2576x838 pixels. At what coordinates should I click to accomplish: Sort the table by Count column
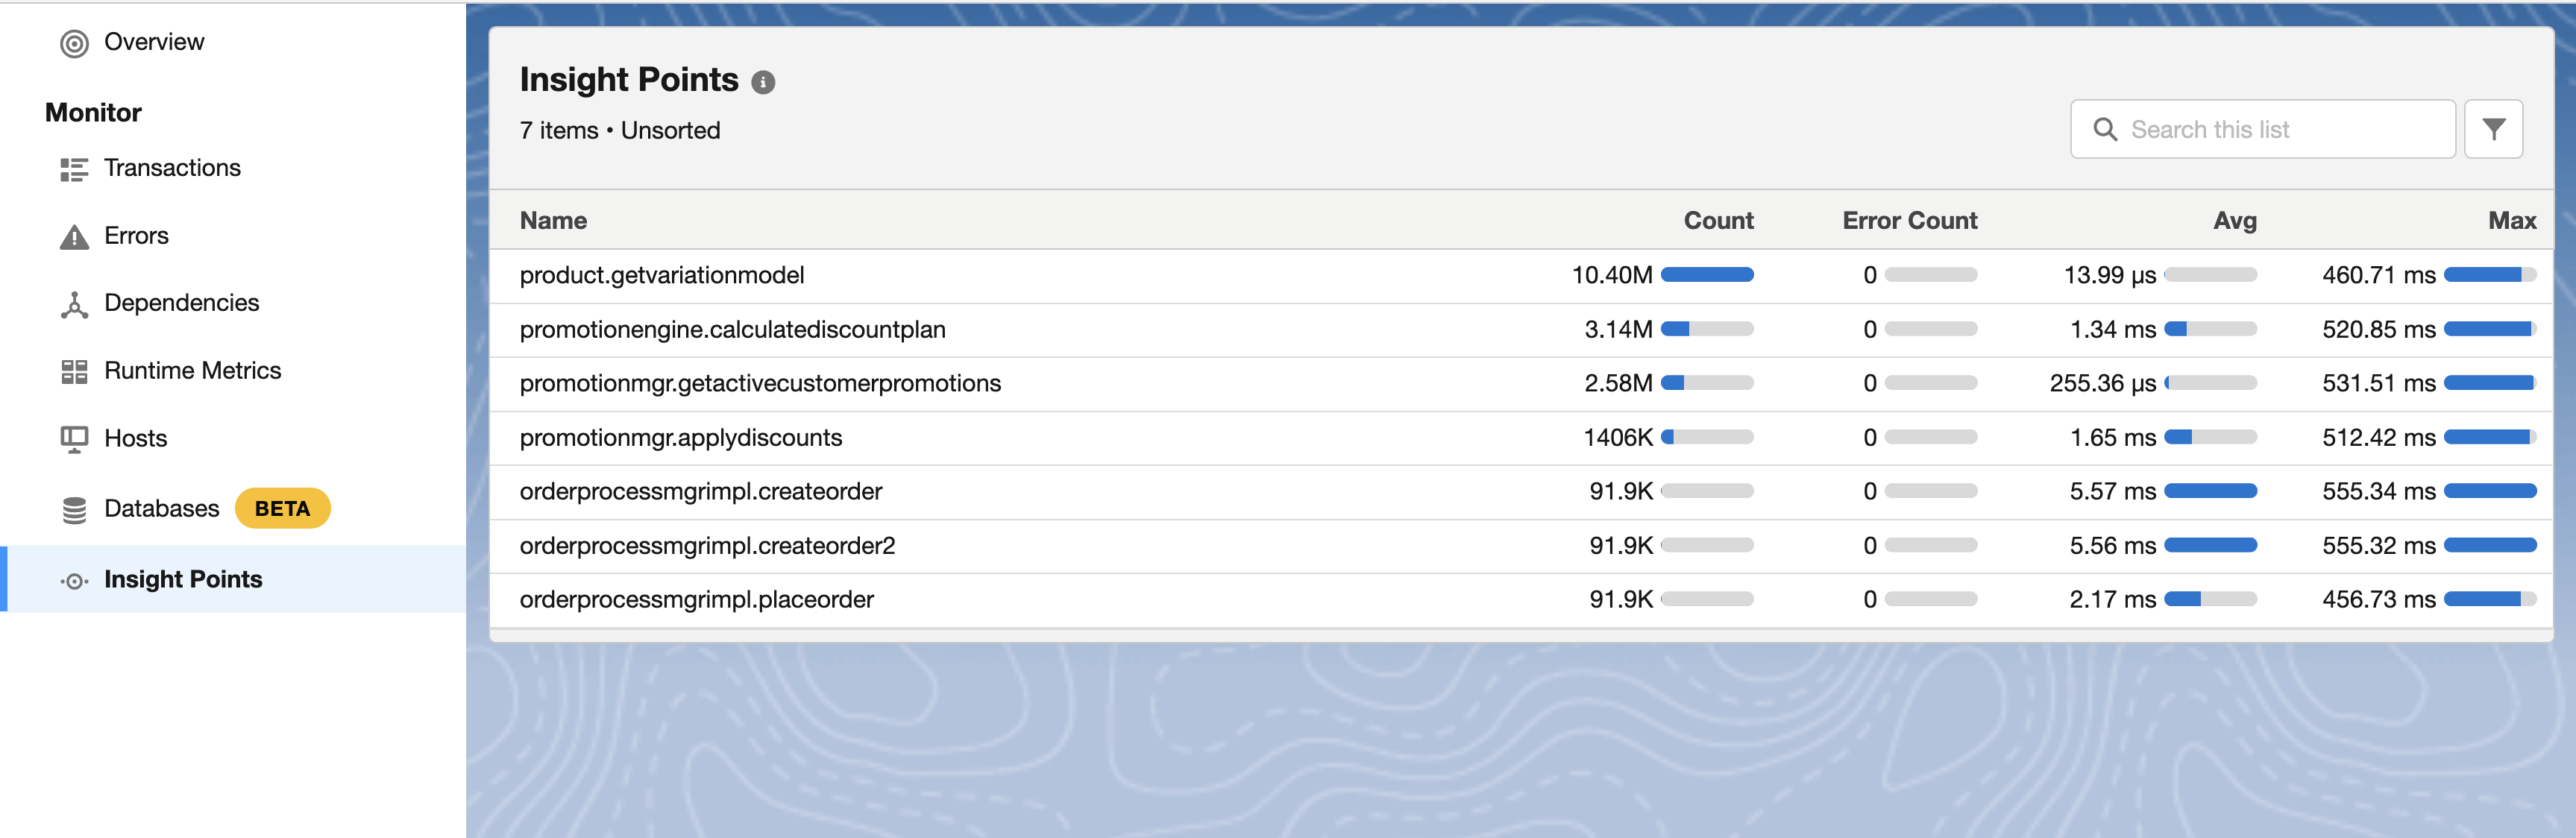[x=1718, y=220]
